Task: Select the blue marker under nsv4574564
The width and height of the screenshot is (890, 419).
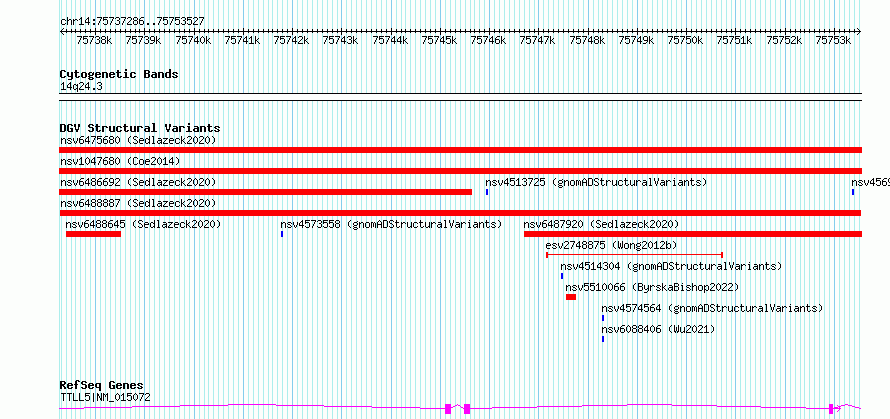Action: coord(603,318)
